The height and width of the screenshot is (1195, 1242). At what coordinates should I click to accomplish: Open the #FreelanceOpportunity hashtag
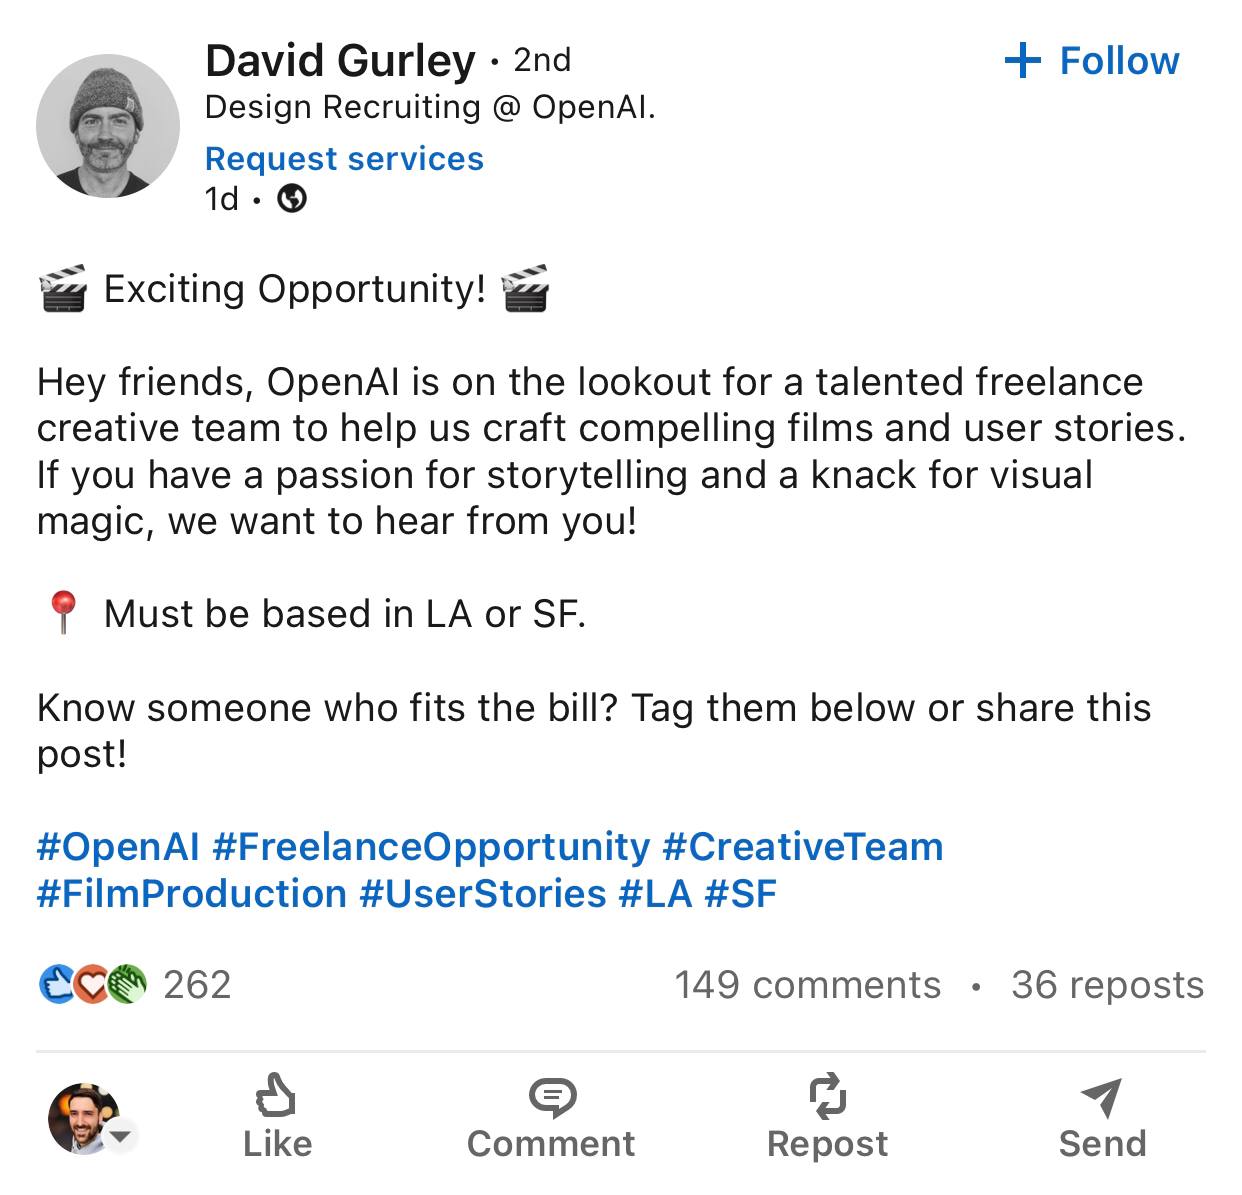[x=431, y=847]
